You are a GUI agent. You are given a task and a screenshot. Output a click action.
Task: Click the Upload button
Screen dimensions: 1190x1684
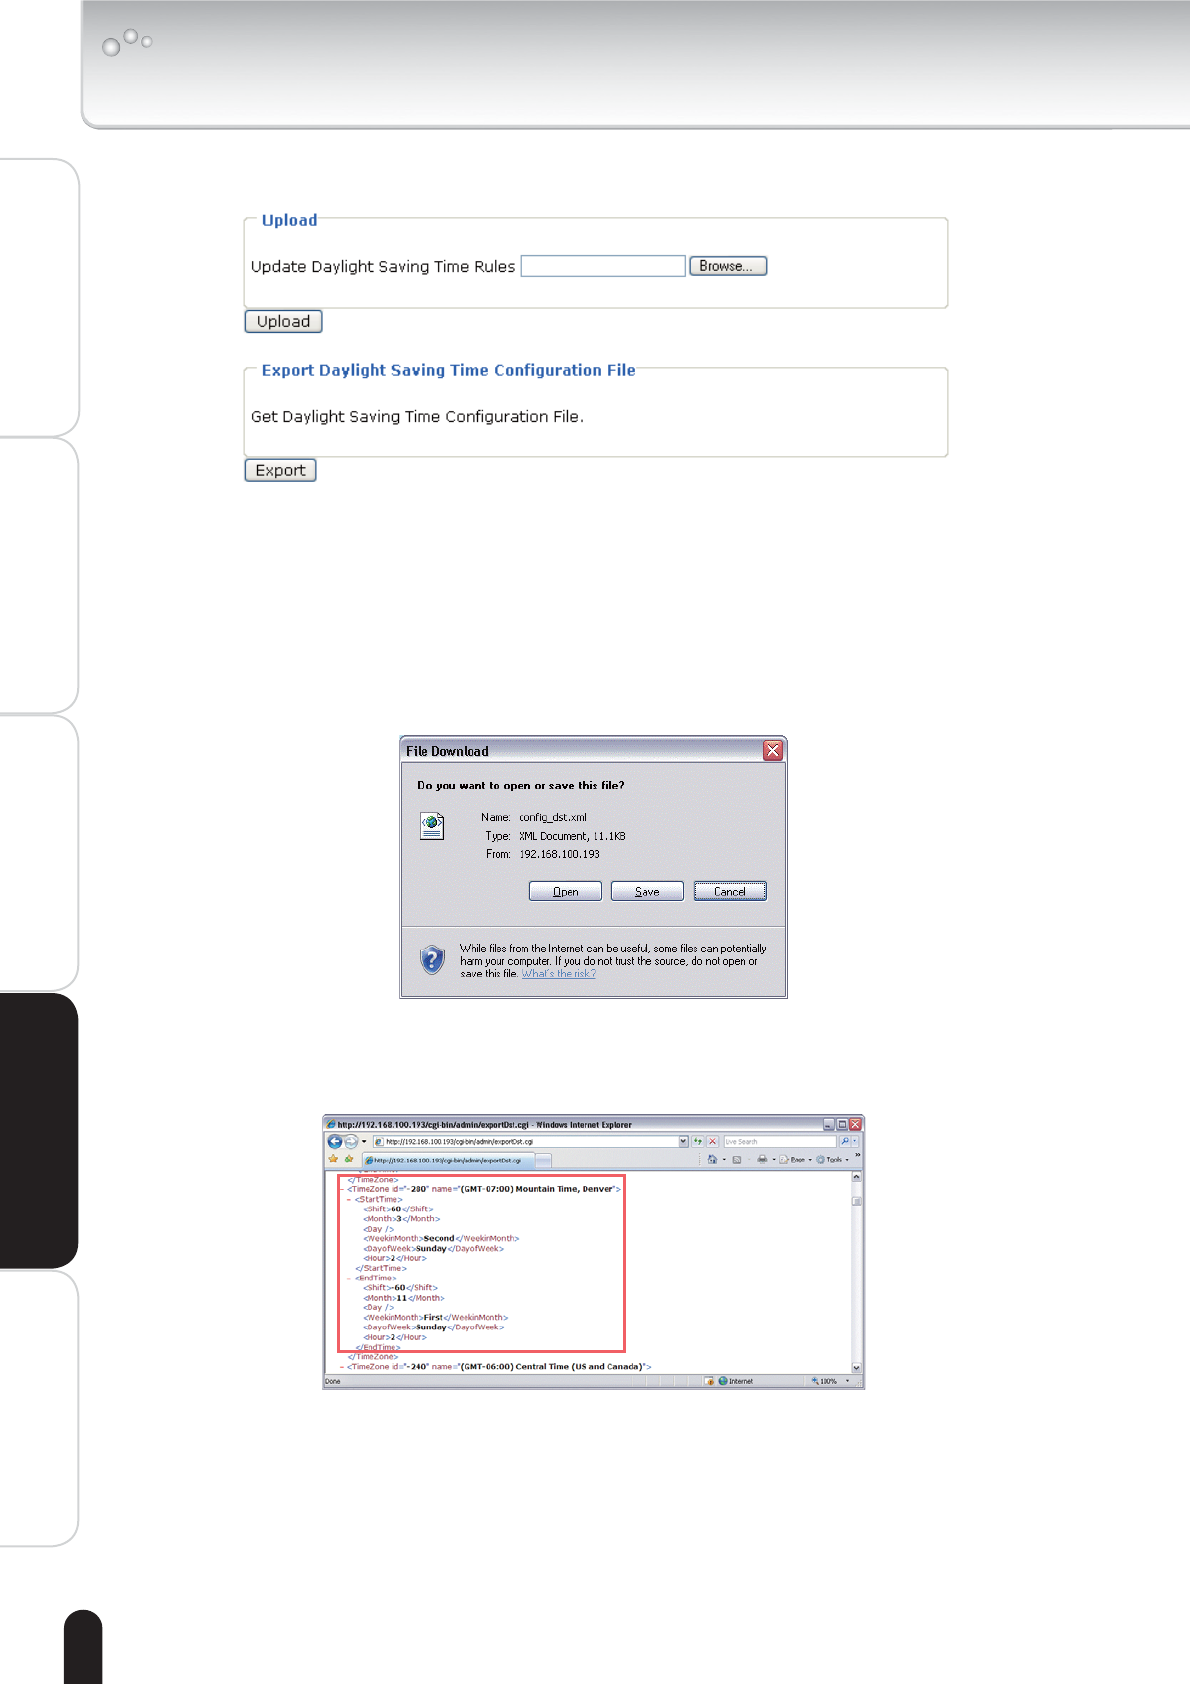coord(283,321)
